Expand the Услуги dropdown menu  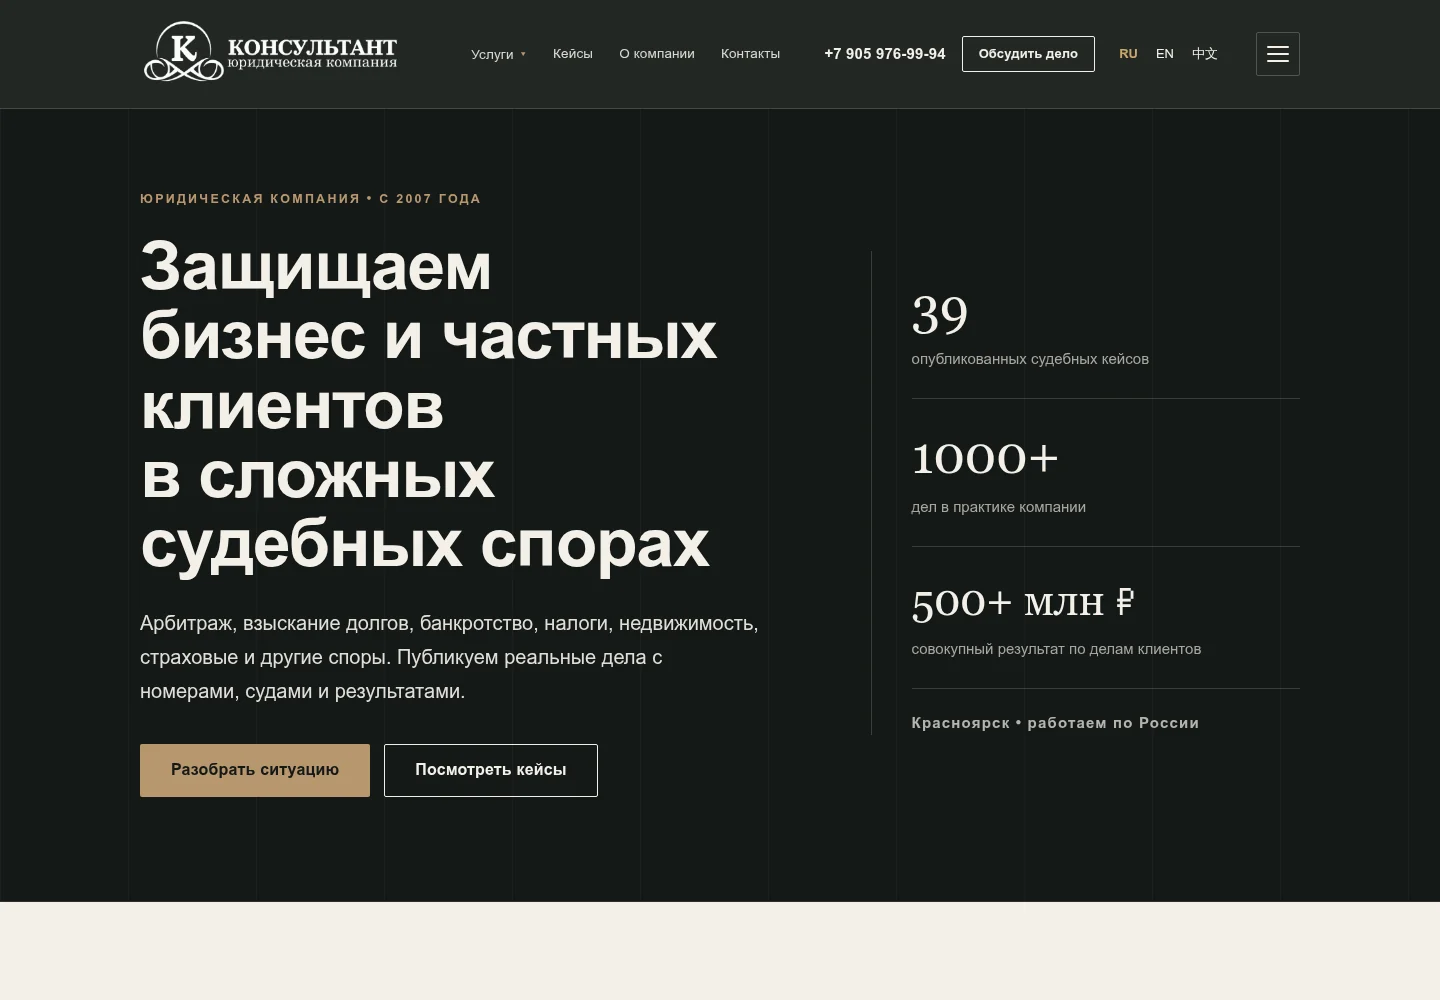[498, 54]
